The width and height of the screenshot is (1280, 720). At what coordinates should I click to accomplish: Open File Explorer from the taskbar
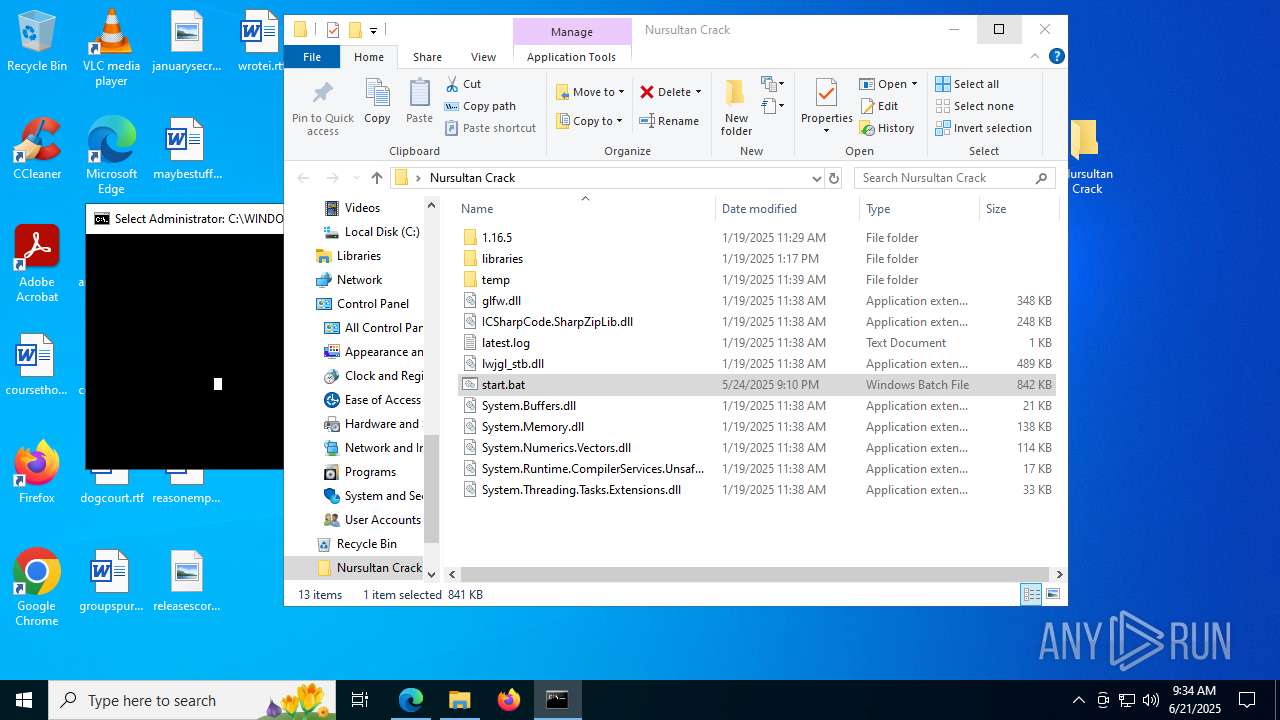tap(460, 700)
